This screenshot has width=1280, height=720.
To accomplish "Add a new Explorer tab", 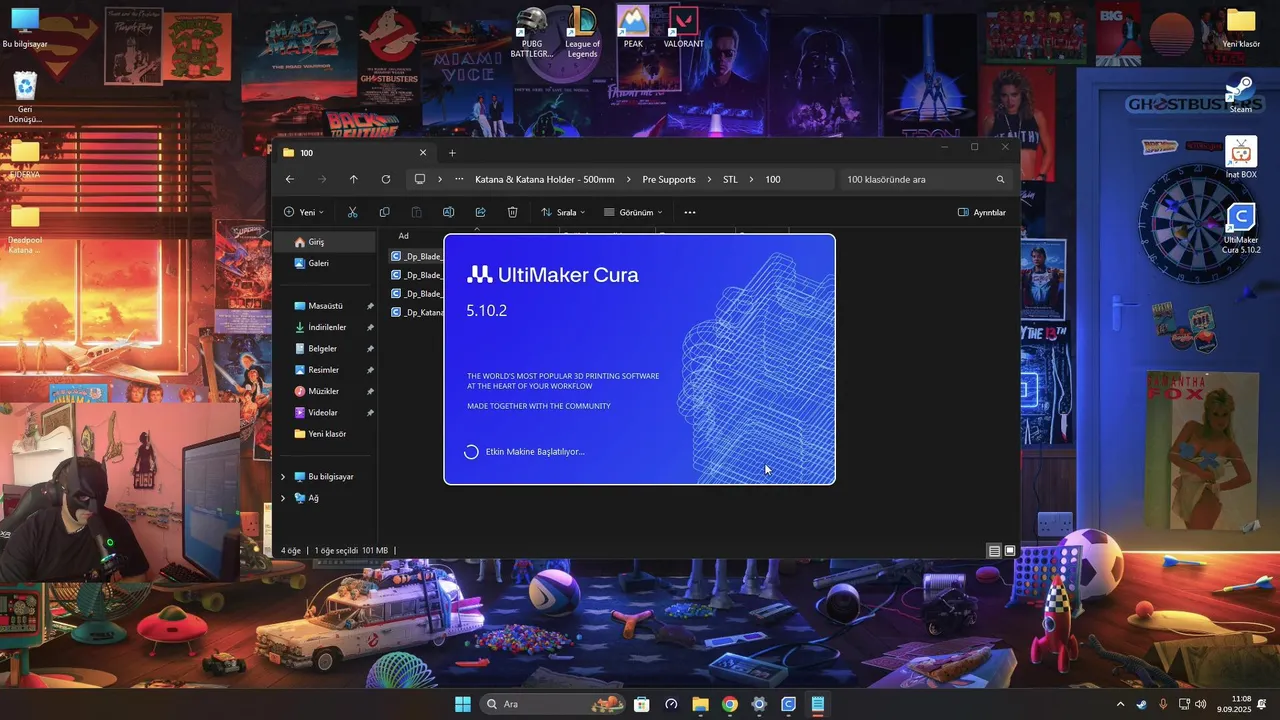I will (452, 153).
